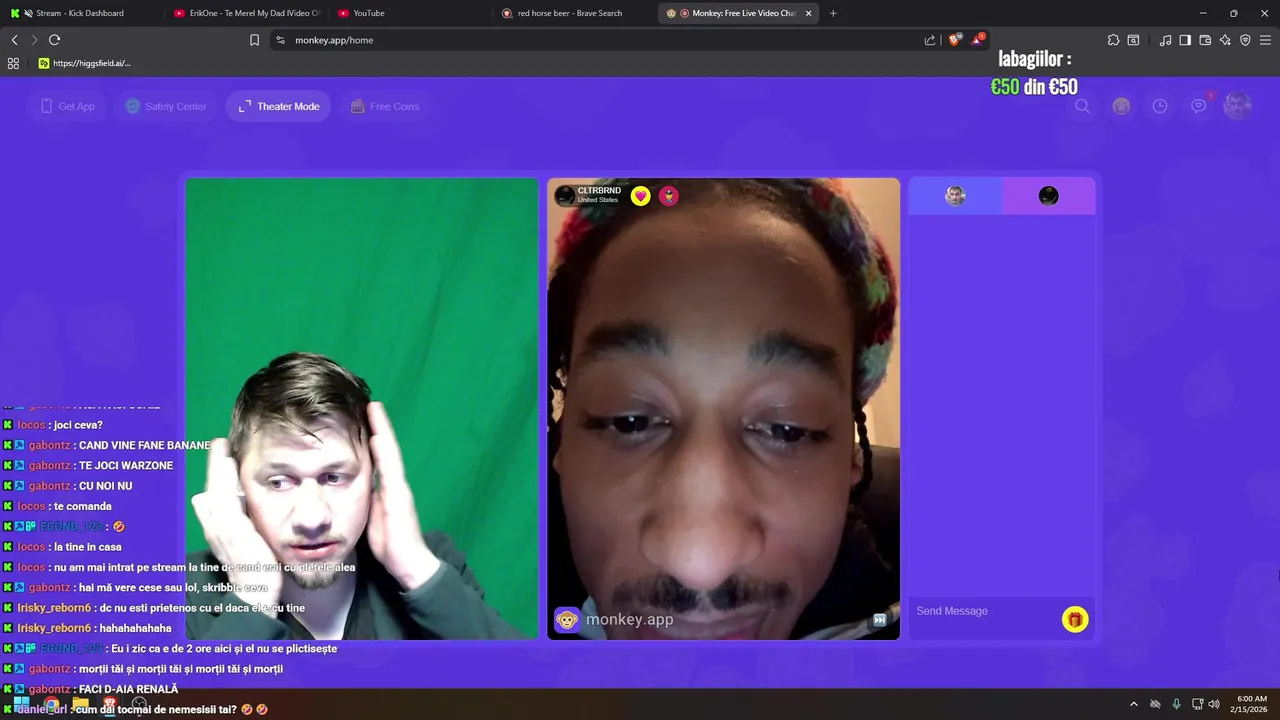Toggle the browser sidebar panel

(x=1185, y=40)
